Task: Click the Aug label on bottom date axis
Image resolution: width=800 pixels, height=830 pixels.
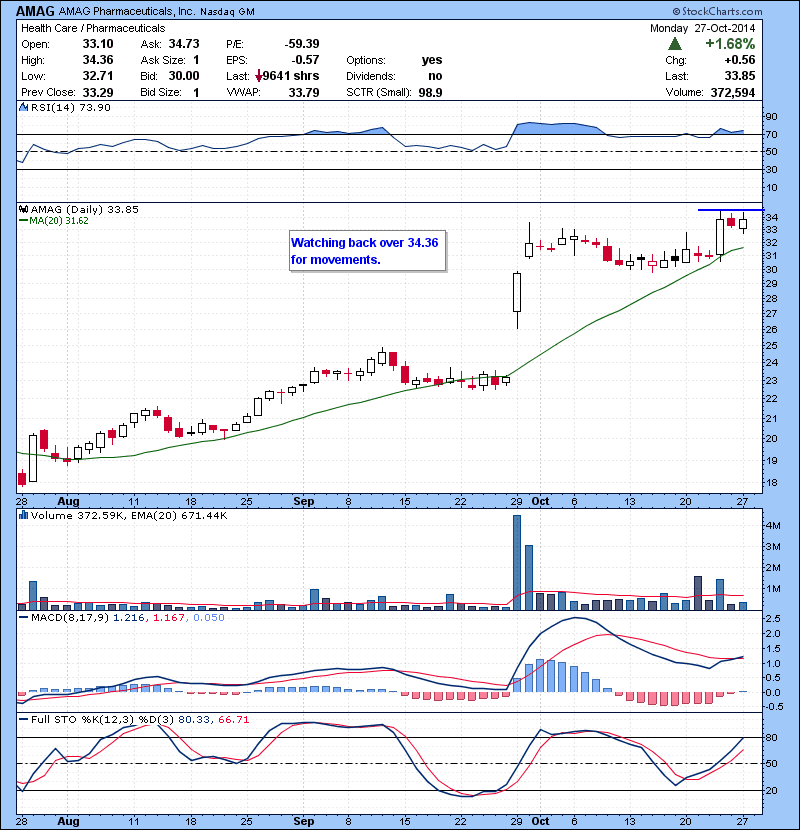Action: [68, 821]
